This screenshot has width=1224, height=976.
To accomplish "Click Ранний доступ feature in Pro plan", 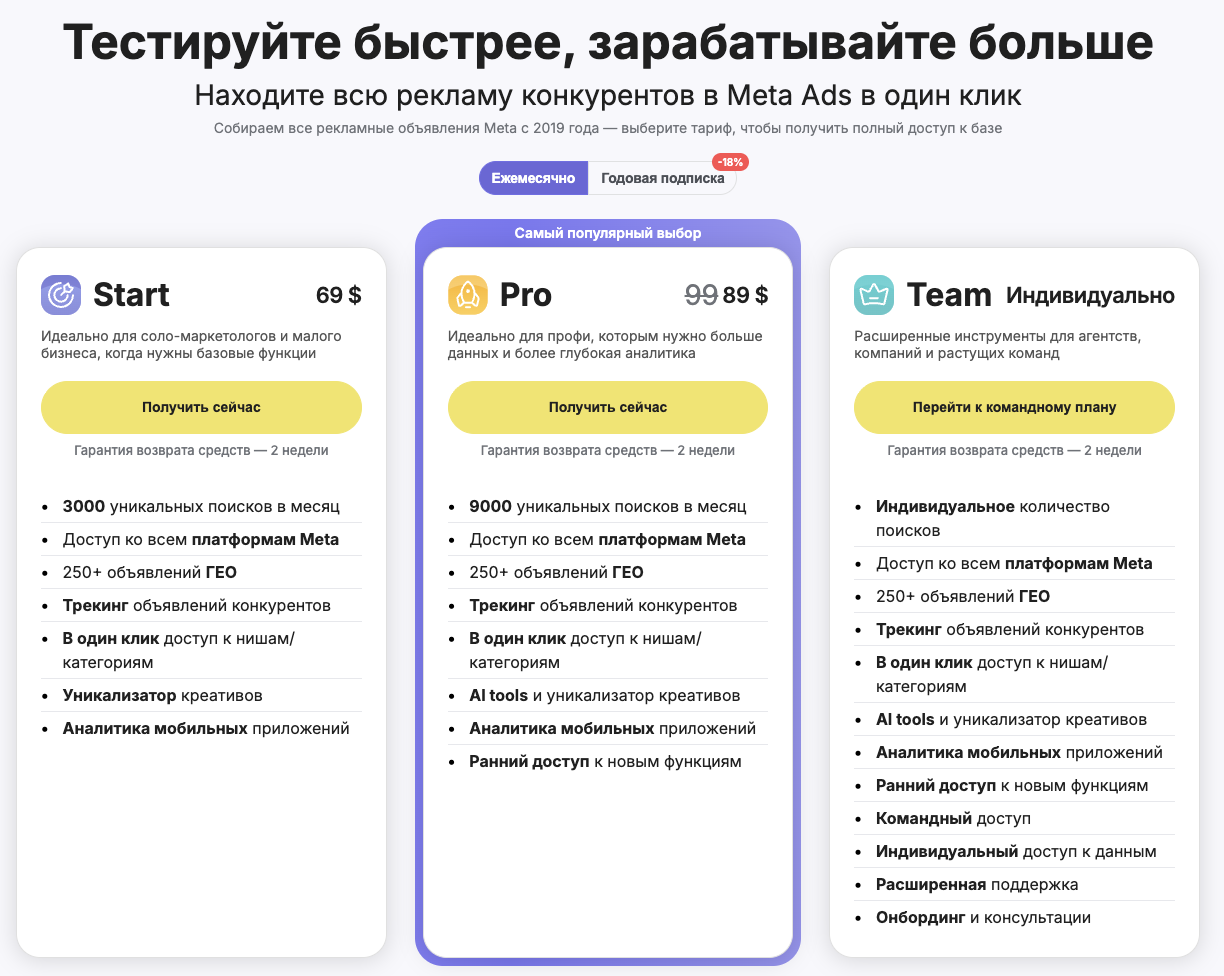I will tap(605, 762).
